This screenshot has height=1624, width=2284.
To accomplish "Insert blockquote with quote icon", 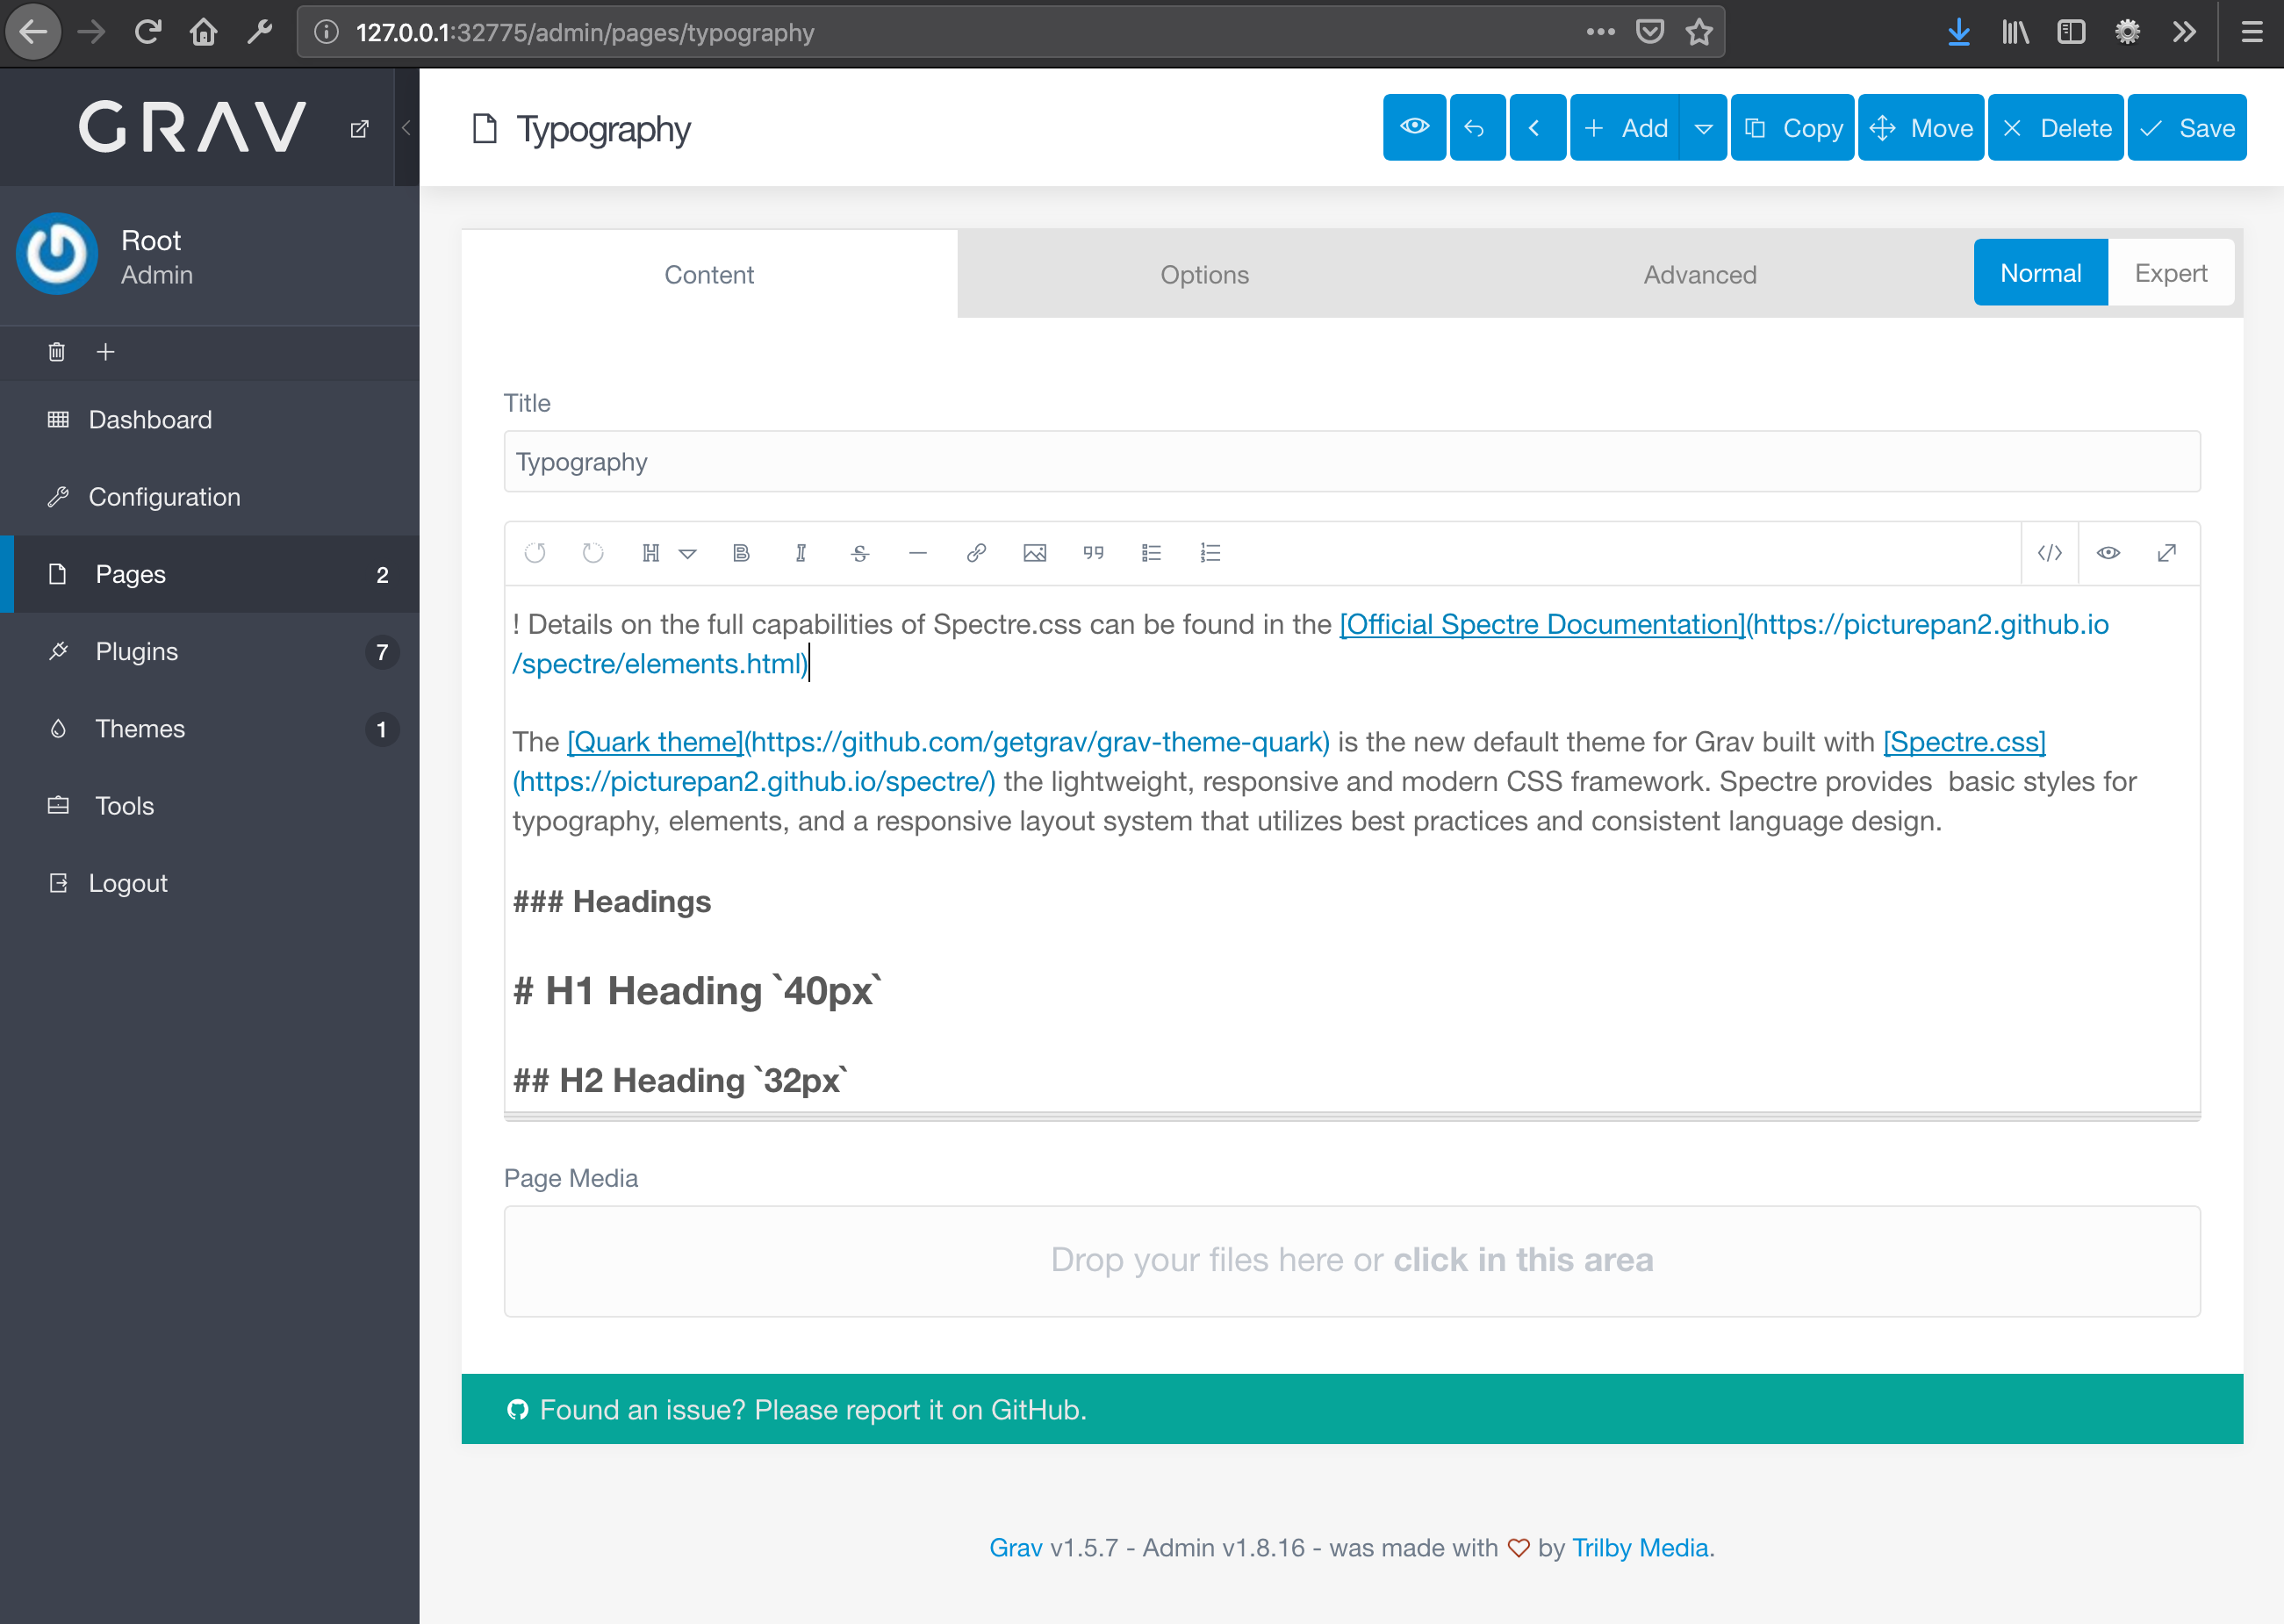I will point(1093,553).
